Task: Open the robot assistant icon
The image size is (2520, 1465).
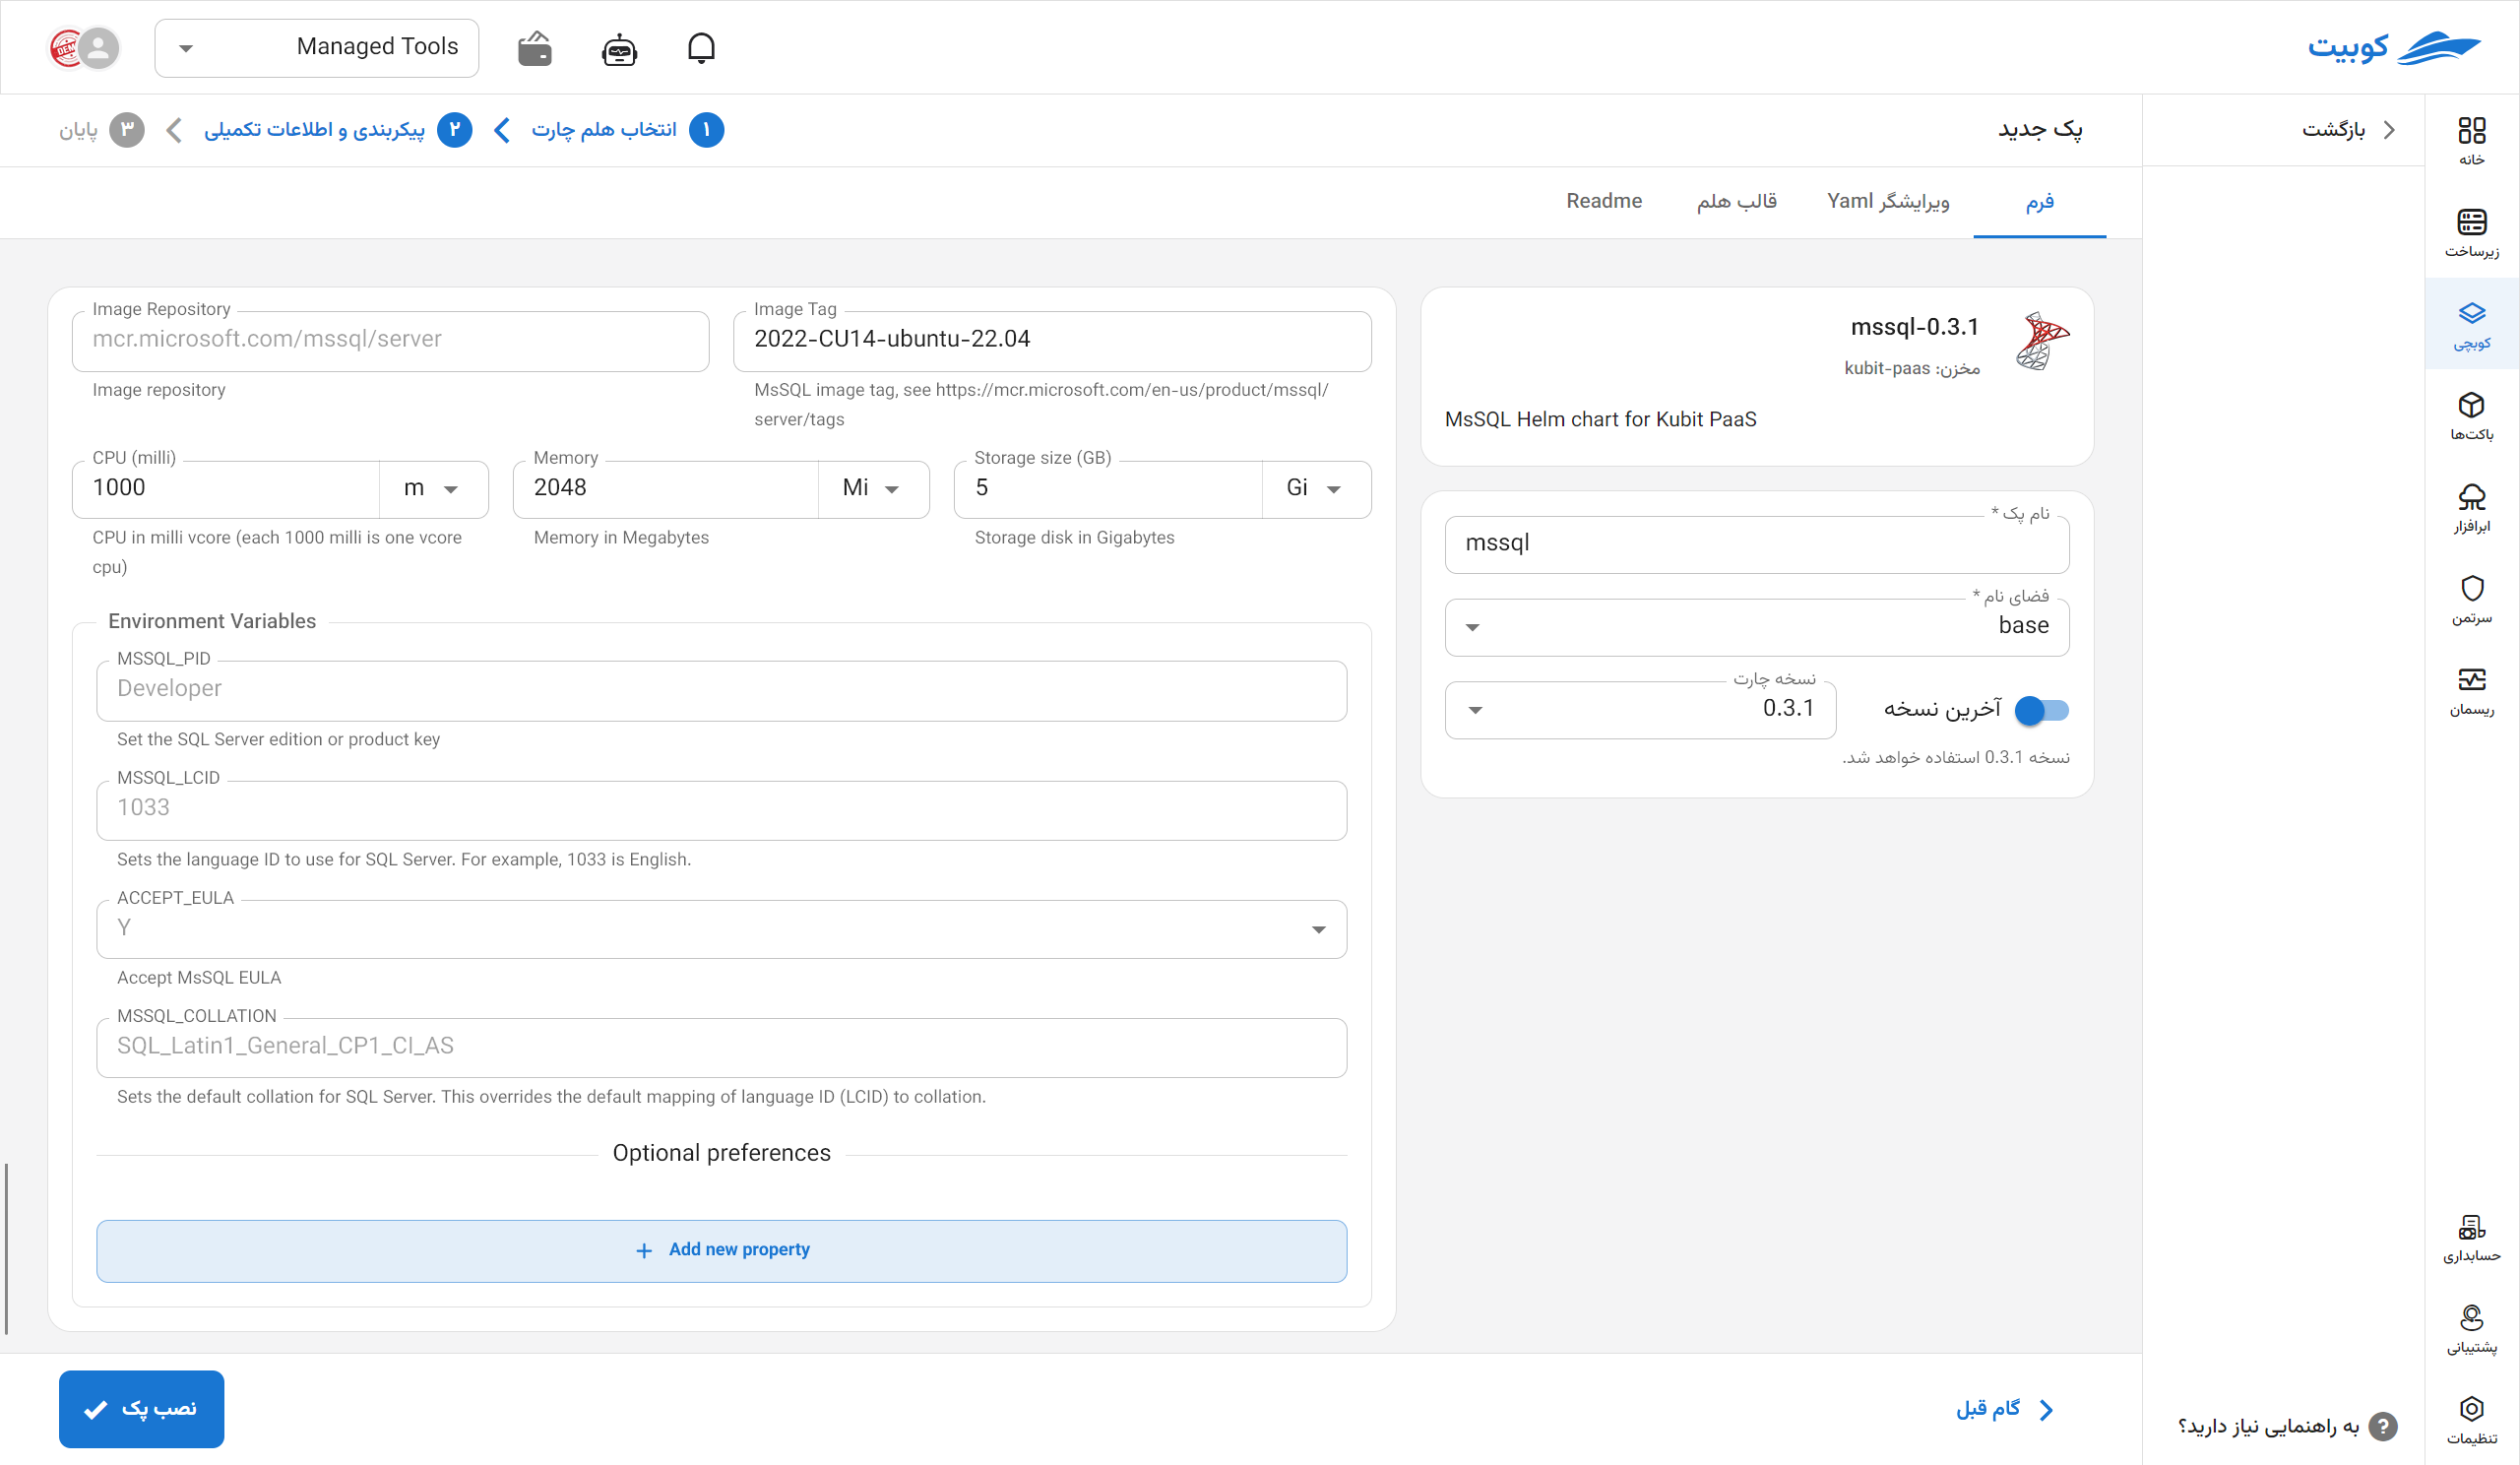Action: (x=619, y=48)
